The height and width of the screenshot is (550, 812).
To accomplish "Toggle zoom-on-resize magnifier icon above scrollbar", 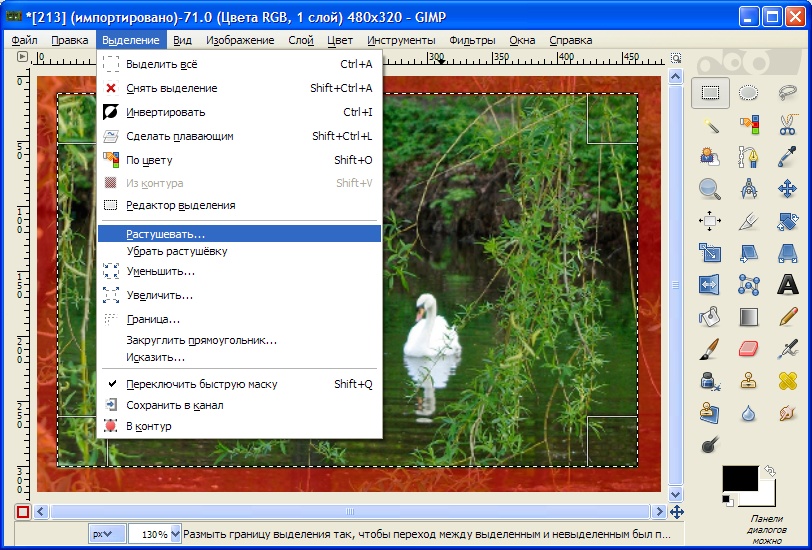I will pyautogui.click(x=676, y=57).
